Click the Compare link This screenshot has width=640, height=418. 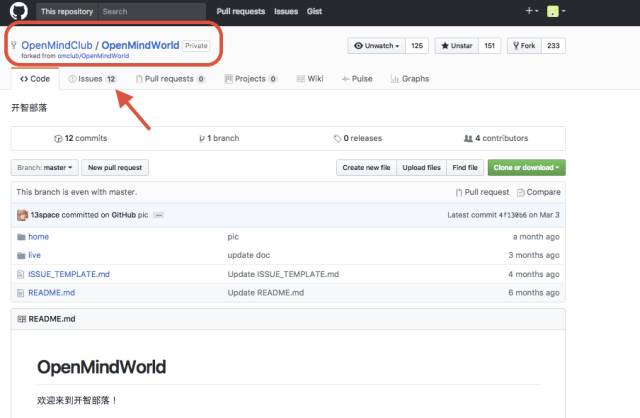(539, 192)
